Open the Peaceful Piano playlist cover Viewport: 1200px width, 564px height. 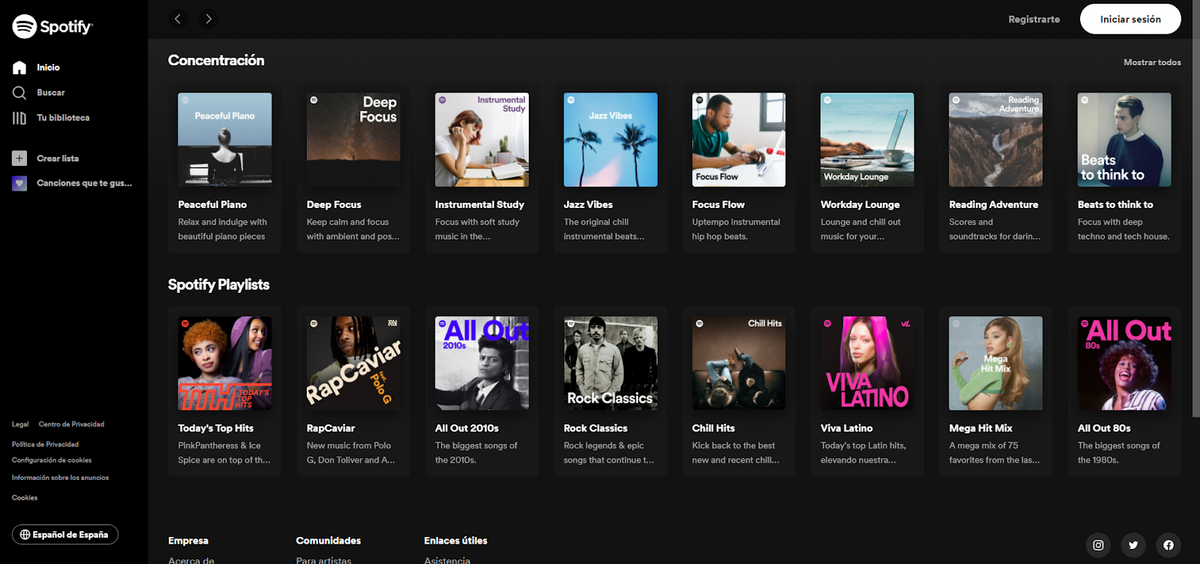pyautogui.click(x=225, y=140)
